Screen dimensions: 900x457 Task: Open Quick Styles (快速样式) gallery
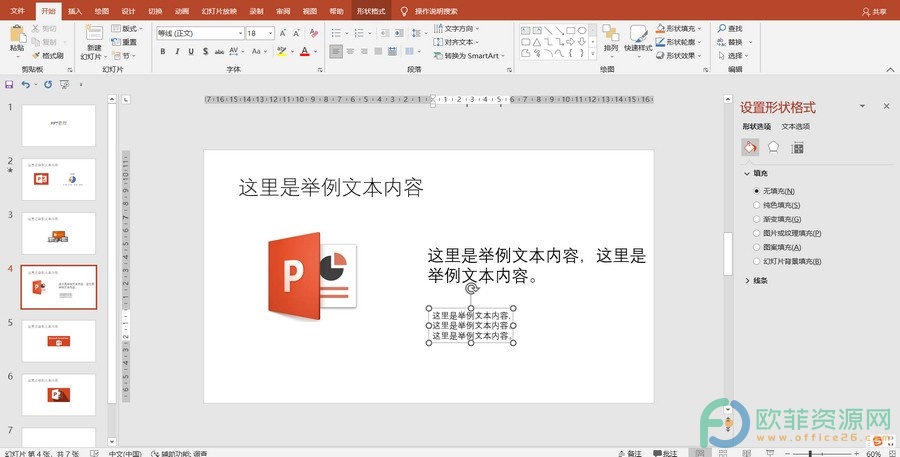(638, 33)
